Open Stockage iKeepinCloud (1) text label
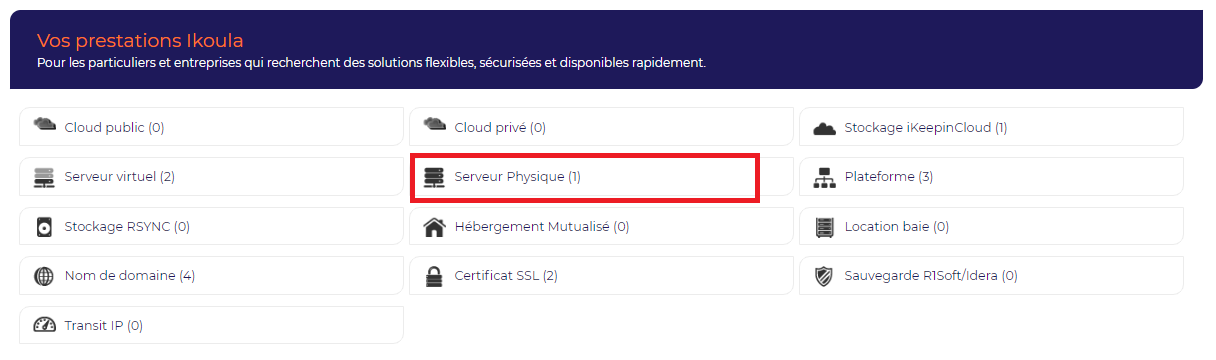This screenshot has height=360, width=1216. (925, 128)
